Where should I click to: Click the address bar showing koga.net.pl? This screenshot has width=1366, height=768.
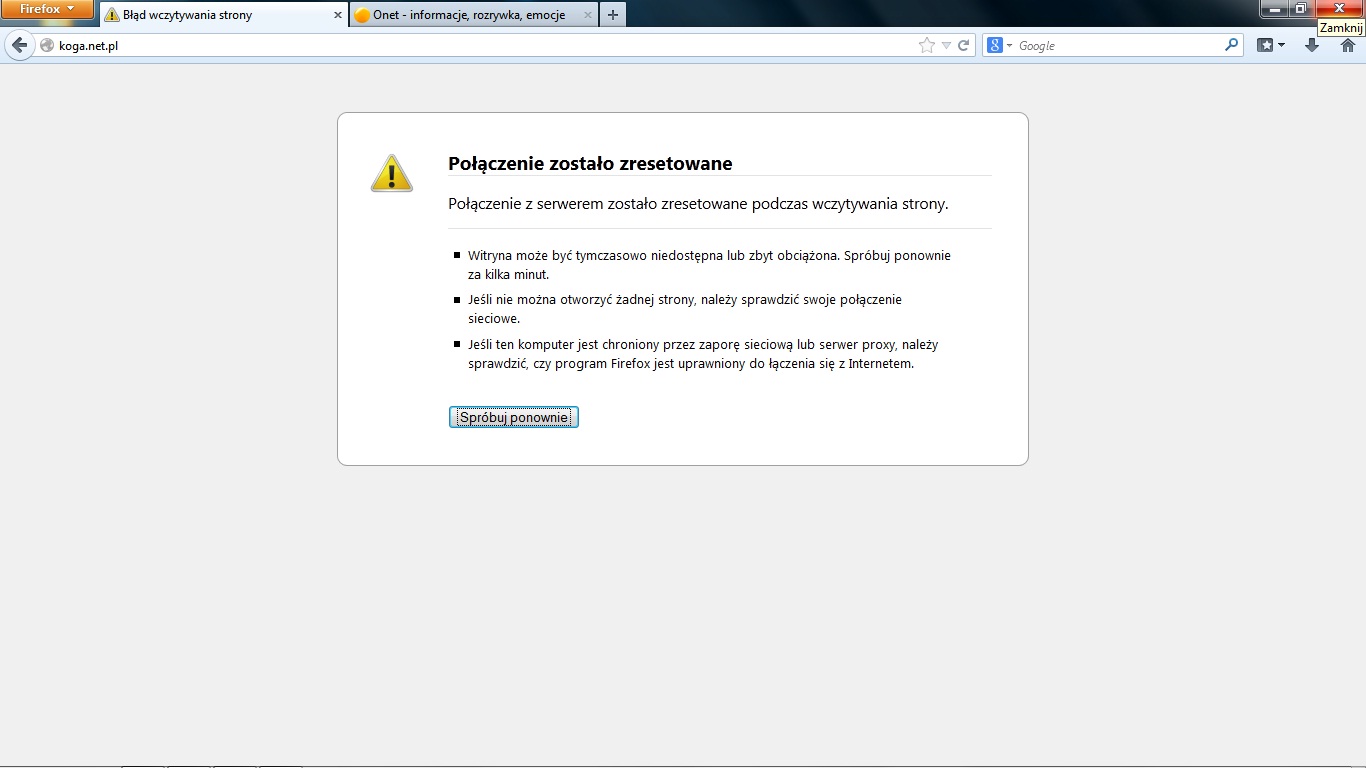(x=480, y=45)
